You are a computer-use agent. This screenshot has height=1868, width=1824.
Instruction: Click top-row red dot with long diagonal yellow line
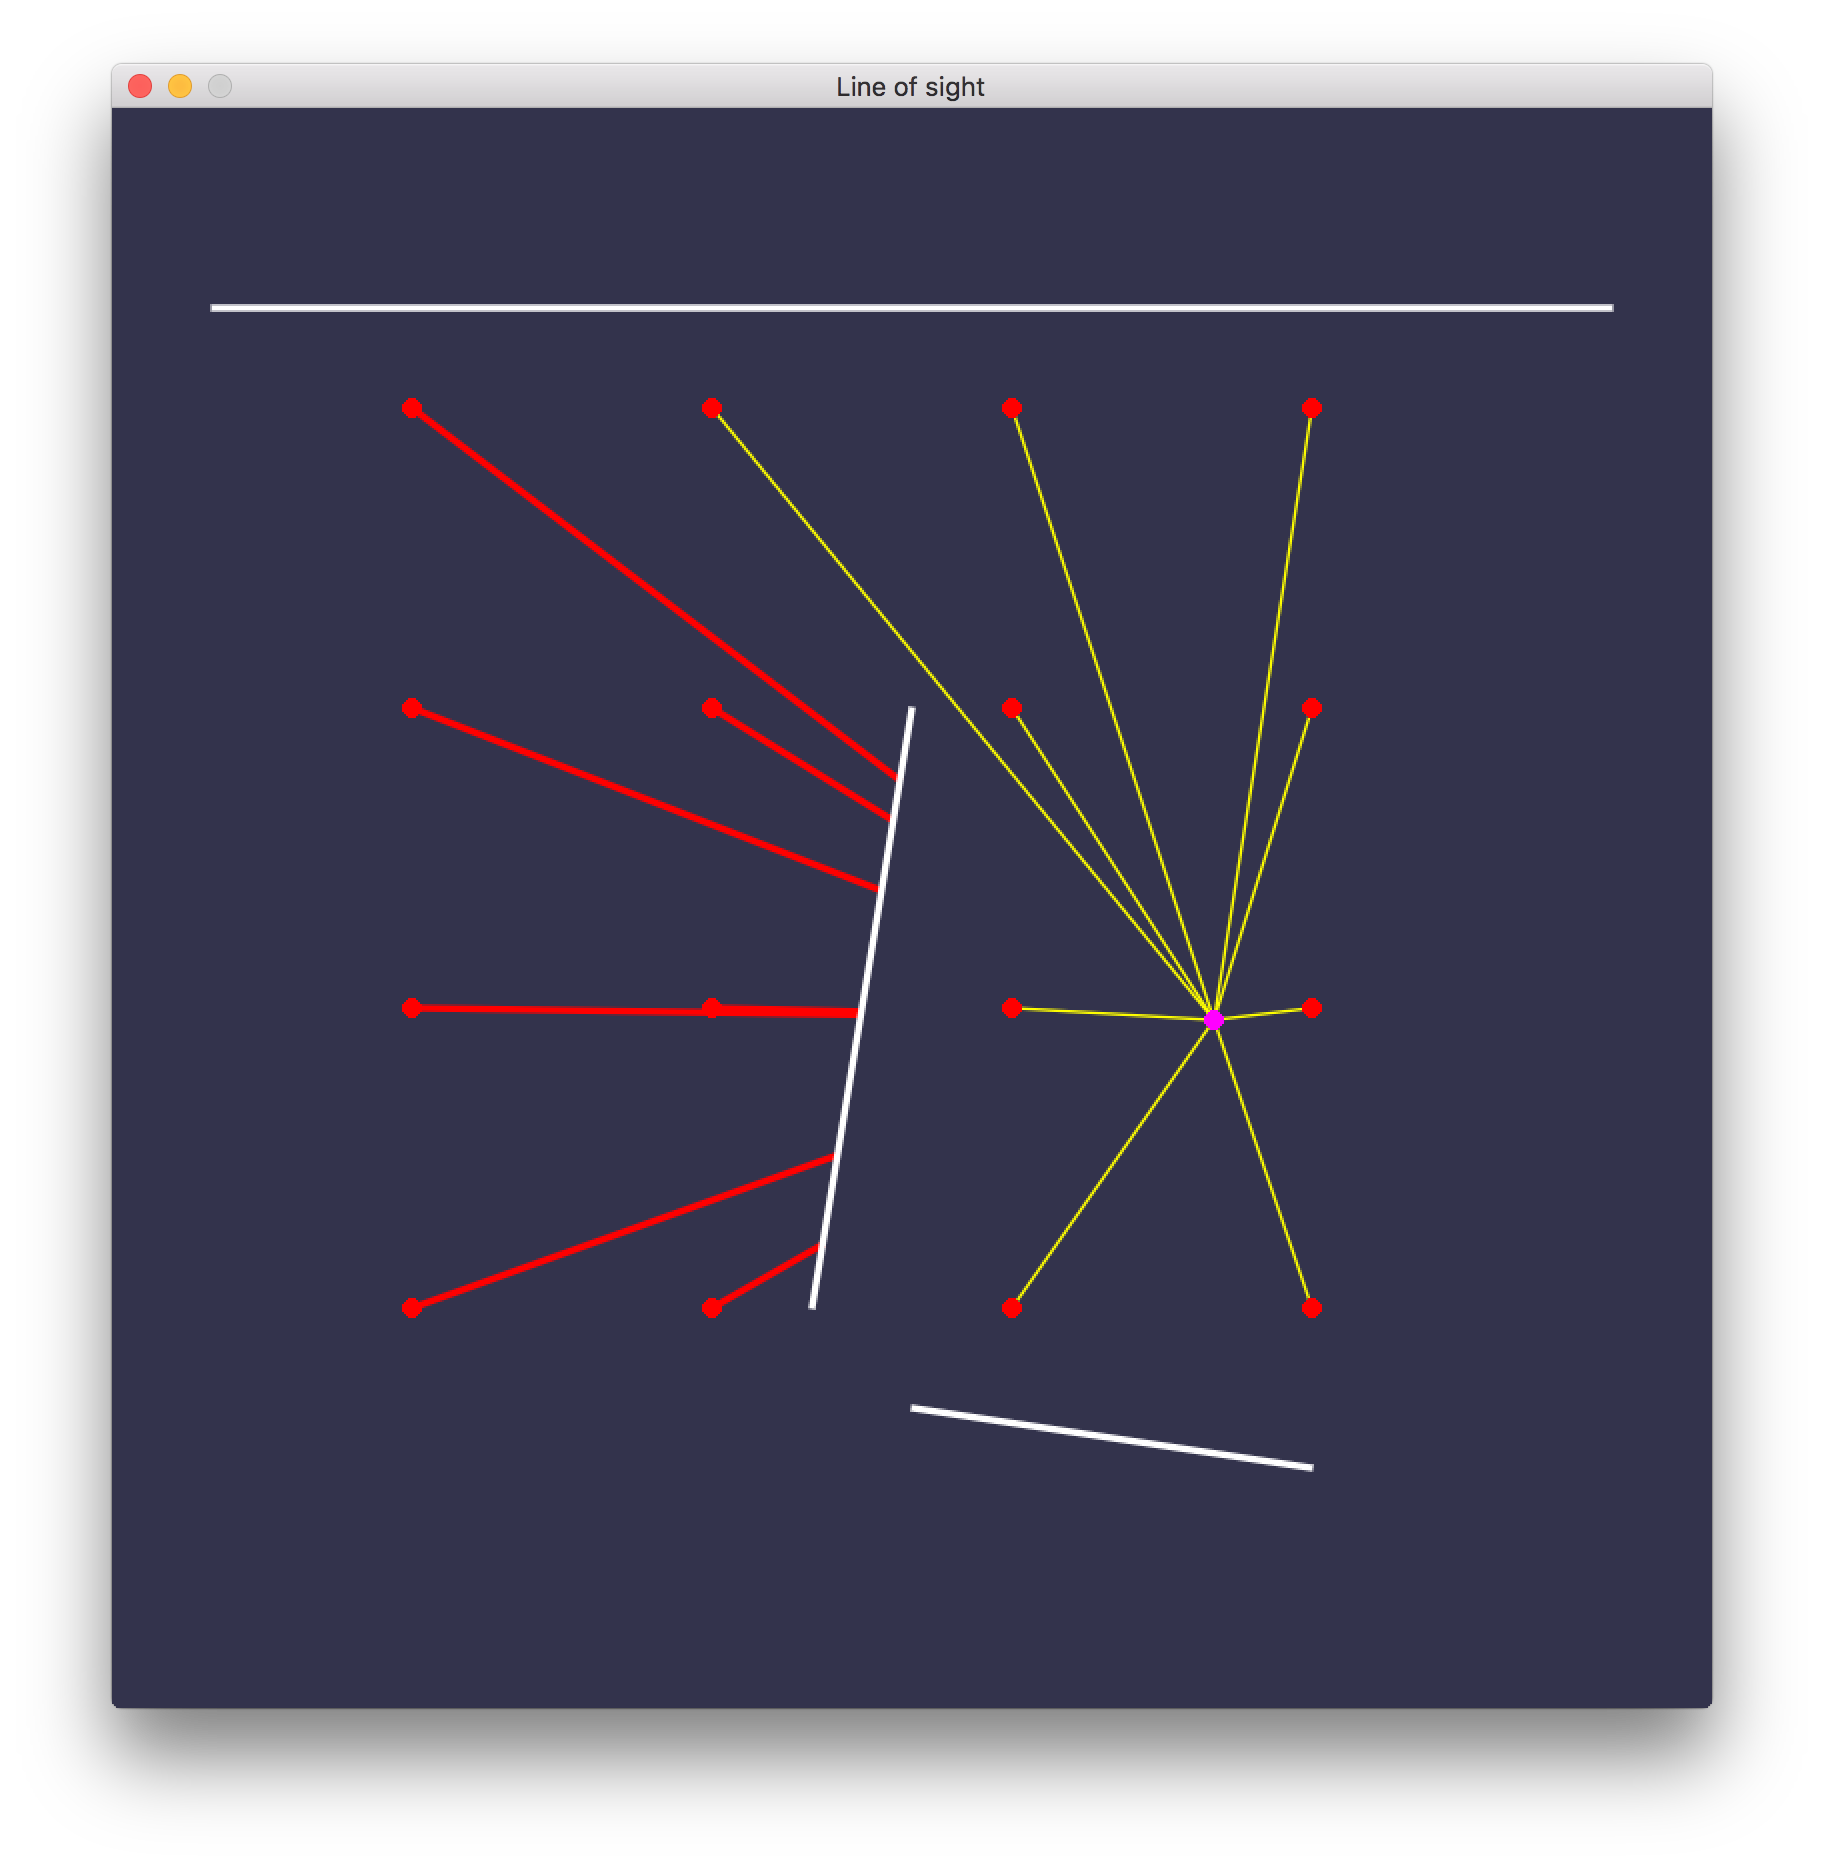(711, 408)
